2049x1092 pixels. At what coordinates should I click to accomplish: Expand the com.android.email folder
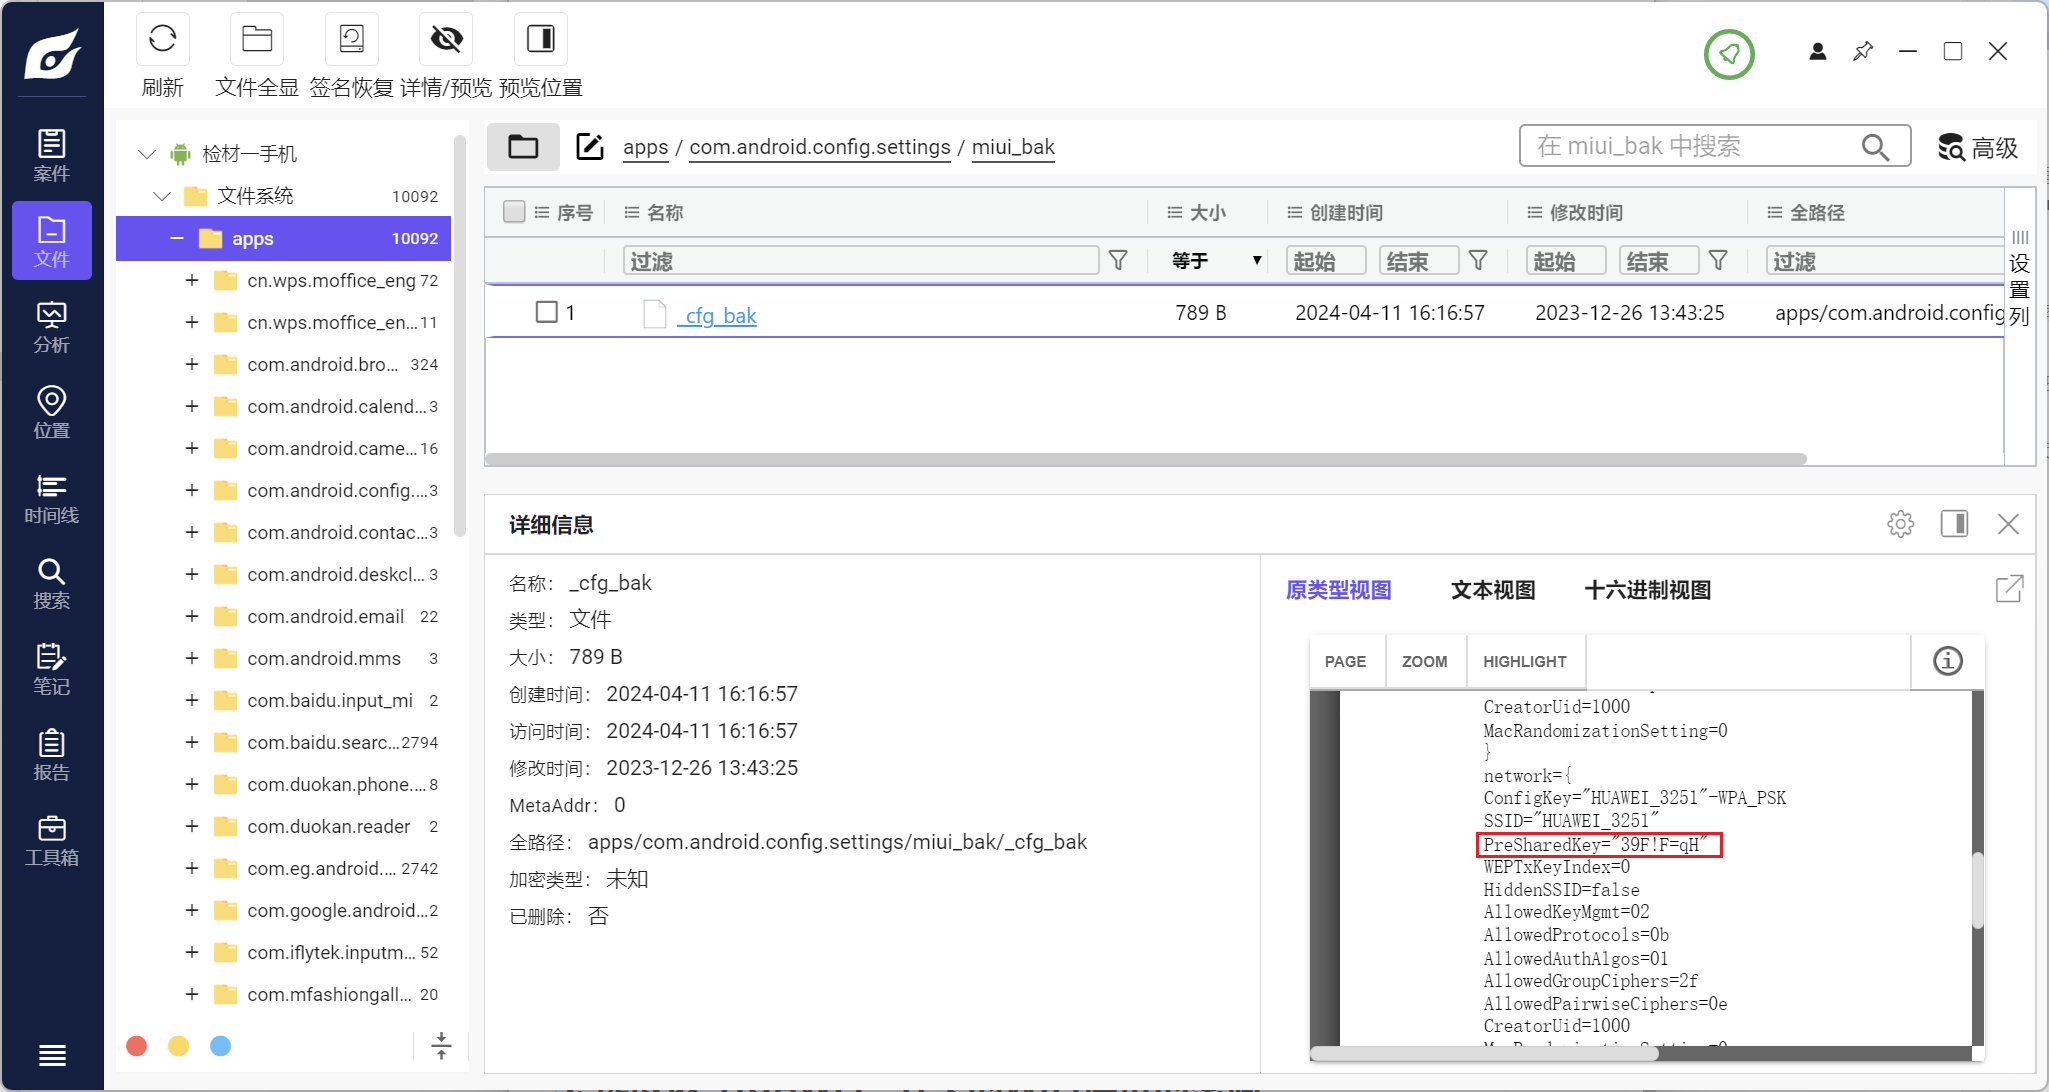point(191,616)
